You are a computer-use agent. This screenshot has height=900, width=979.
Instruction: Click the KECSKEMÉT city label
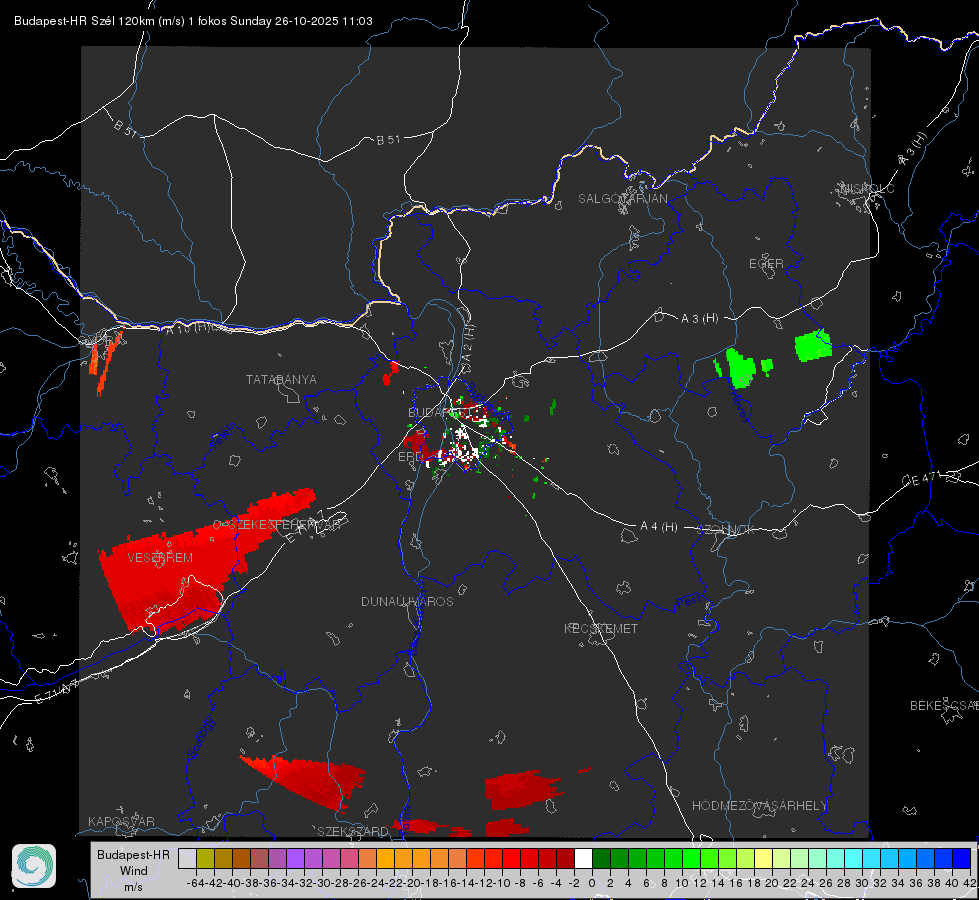(x=601, y=628)
